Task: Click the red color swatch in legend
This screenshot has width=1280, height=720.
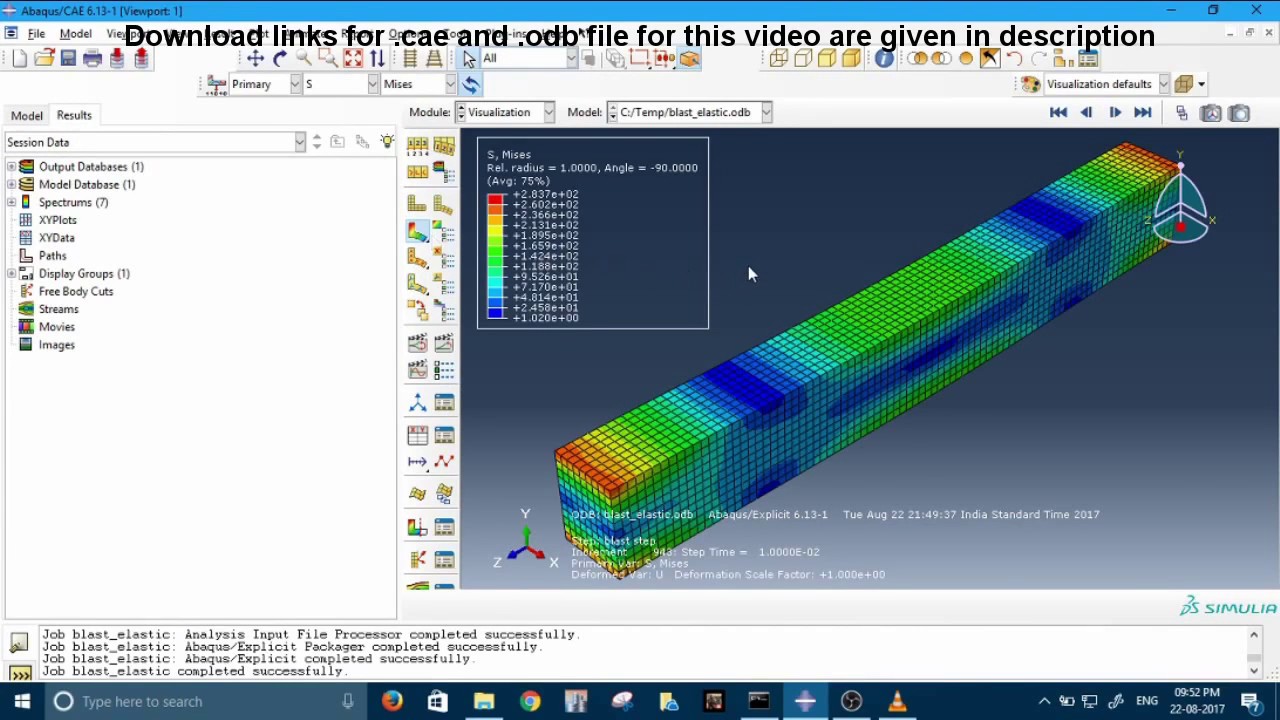Action: coord(495,200)
